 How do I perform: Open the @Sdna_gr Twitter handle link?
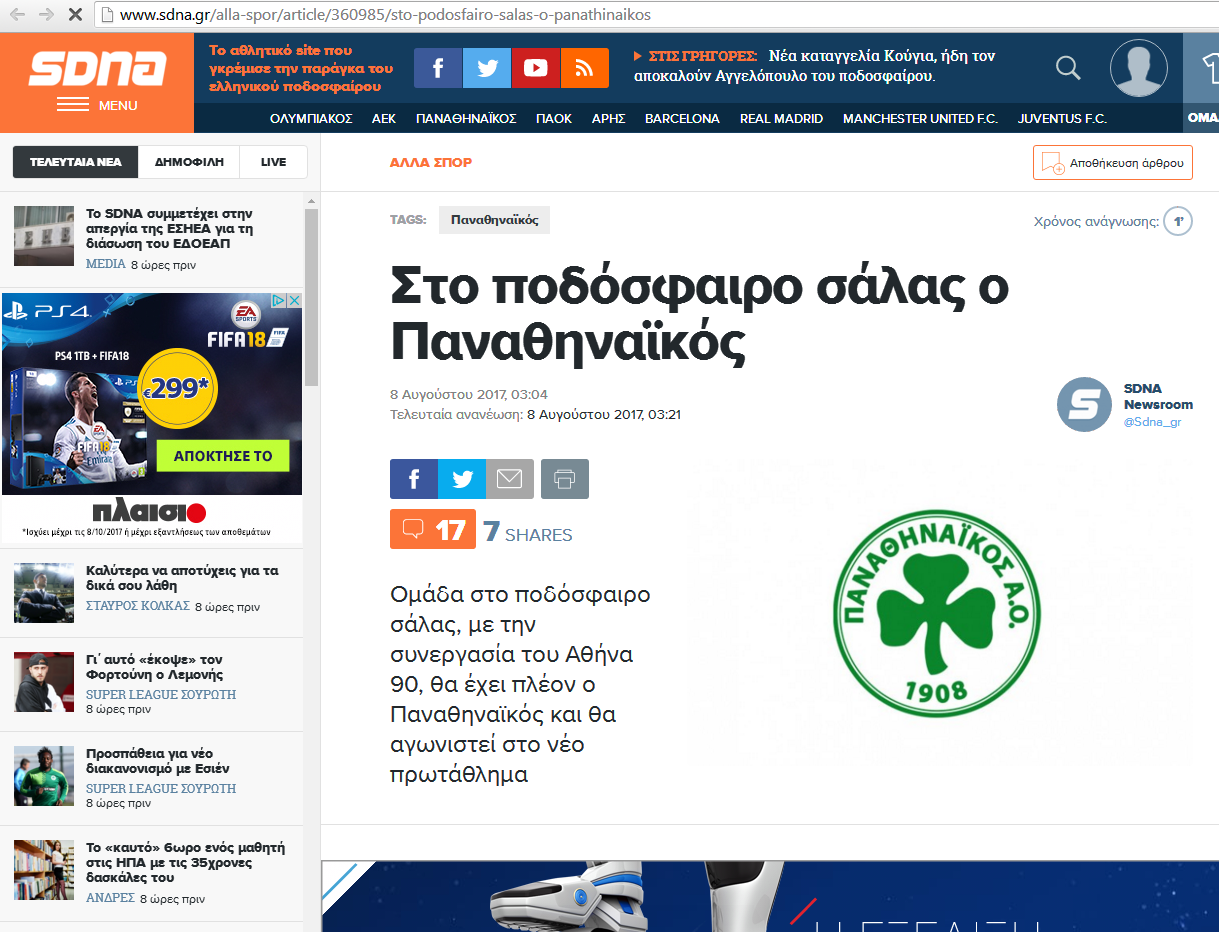coord(1152,422)
